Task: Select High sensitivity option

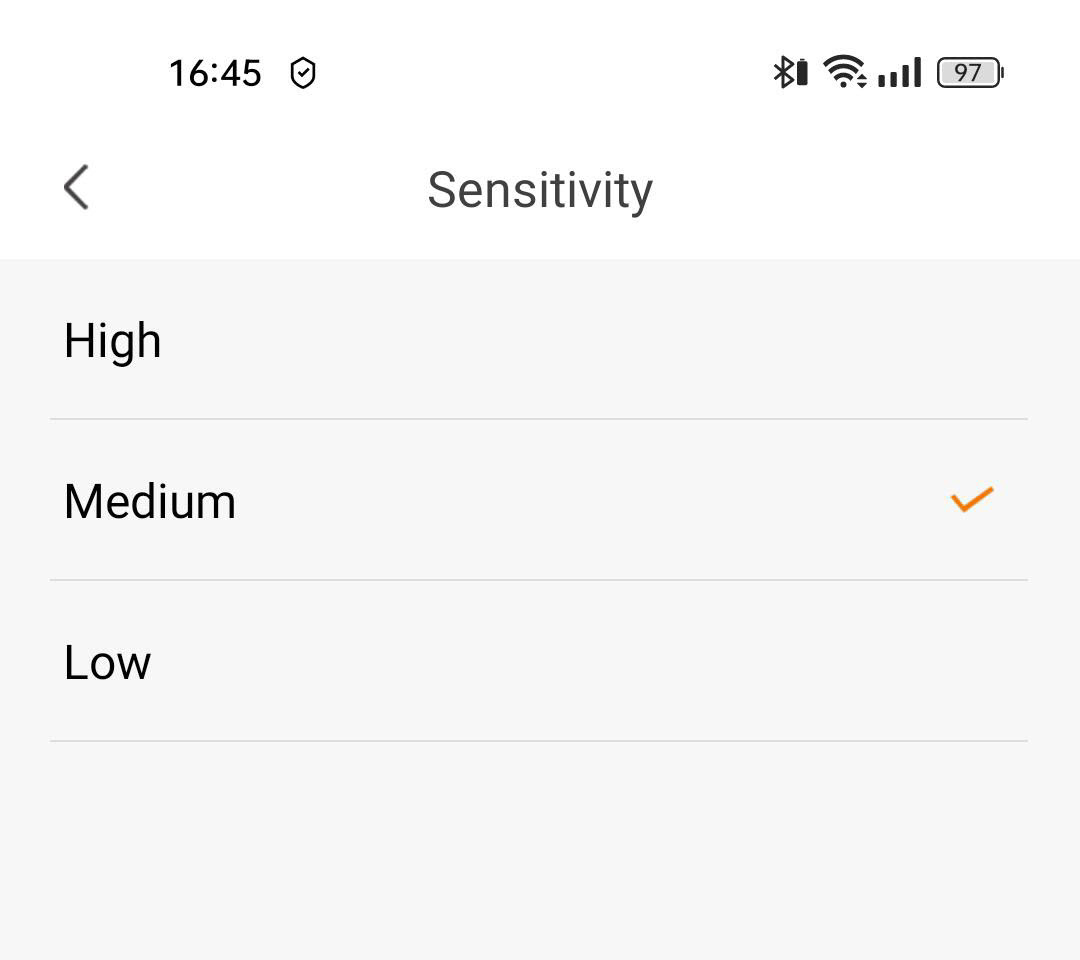Action: point(113,340)
